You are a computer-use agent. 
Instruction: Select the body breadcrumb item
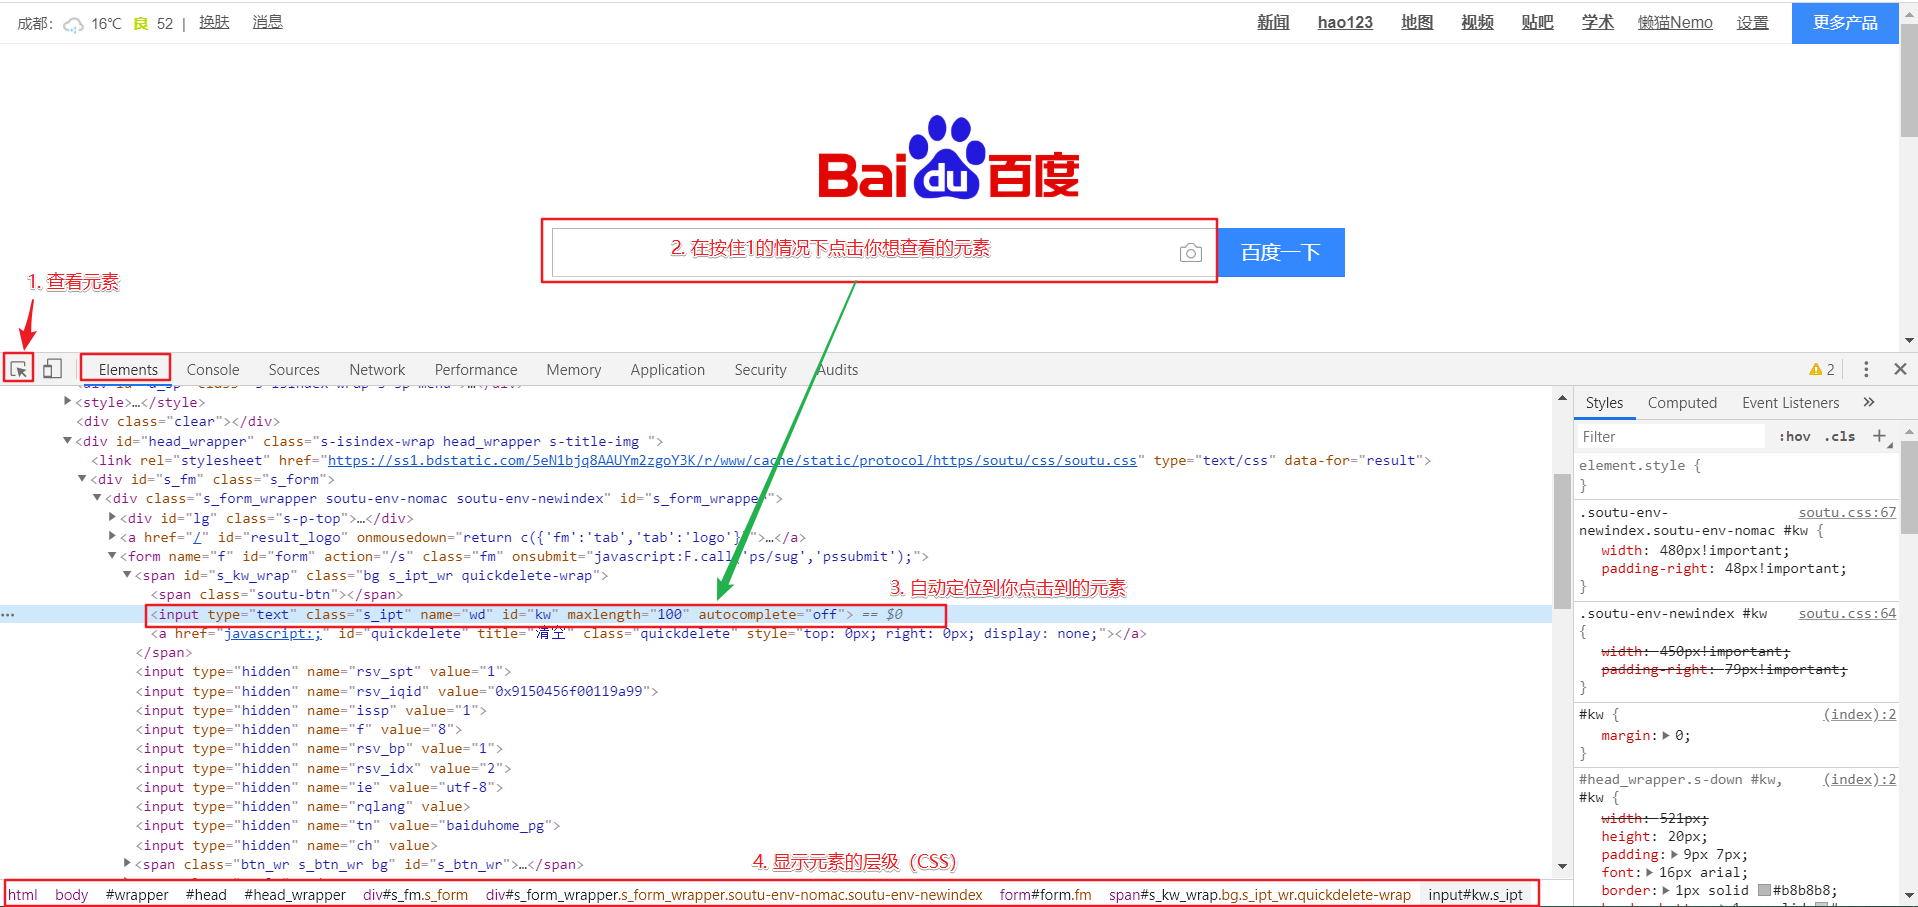(x=71, y=894)
